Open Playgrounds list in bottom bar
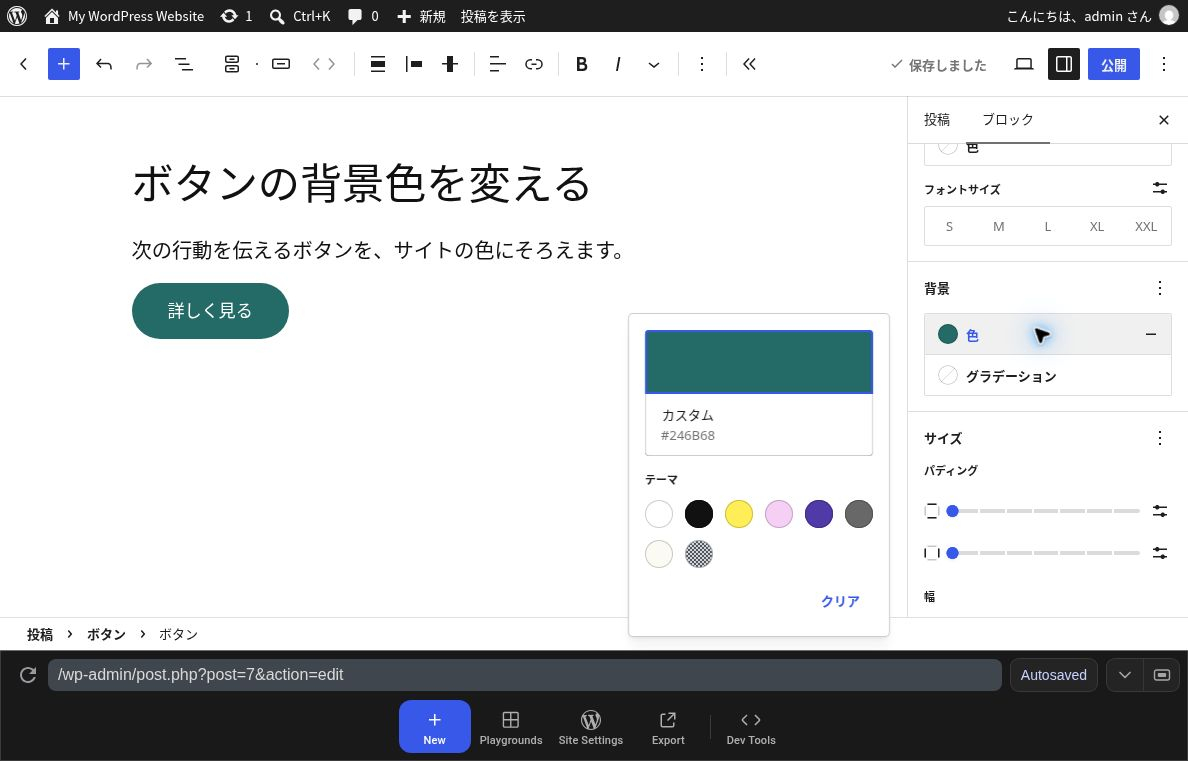 click(511, 727)
